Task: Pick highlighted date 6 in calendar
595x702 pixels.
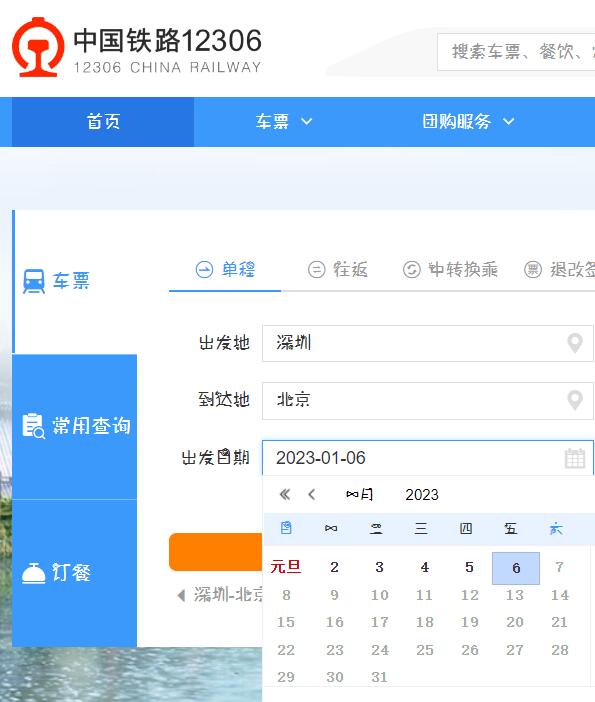Action: (x=516, y=568)
